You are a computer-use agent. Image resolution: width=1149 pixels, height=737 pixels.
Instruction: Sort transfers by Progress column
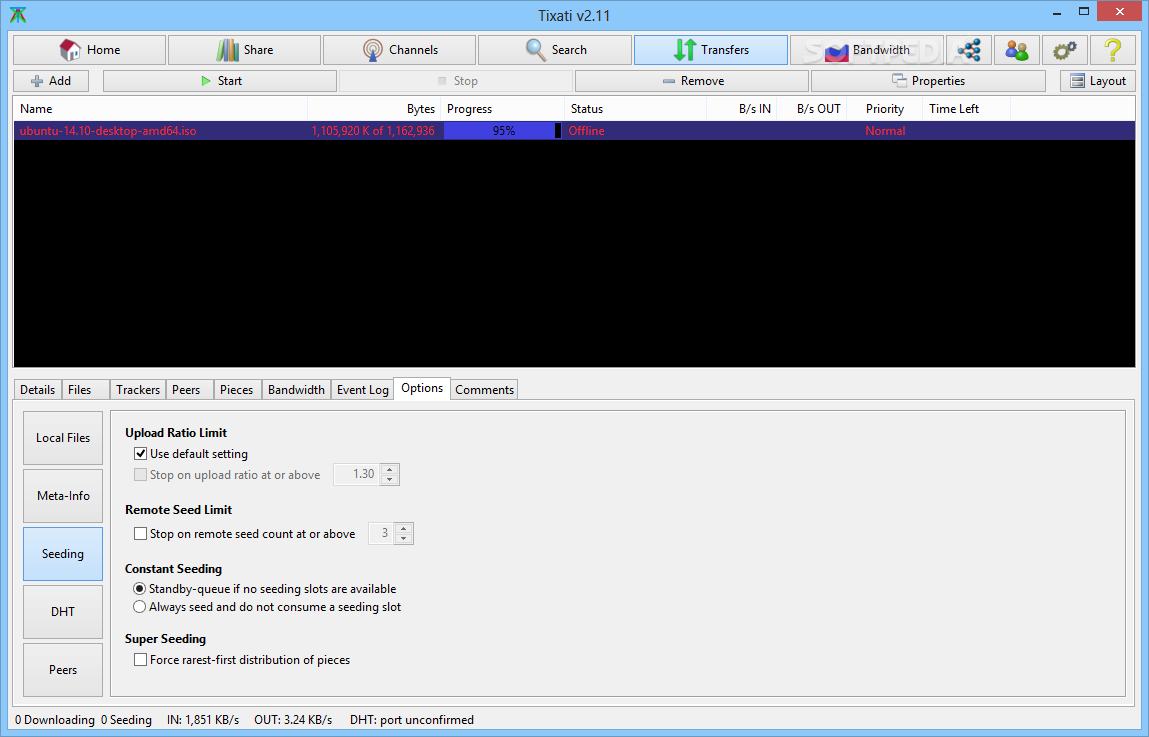click(503, 108)
